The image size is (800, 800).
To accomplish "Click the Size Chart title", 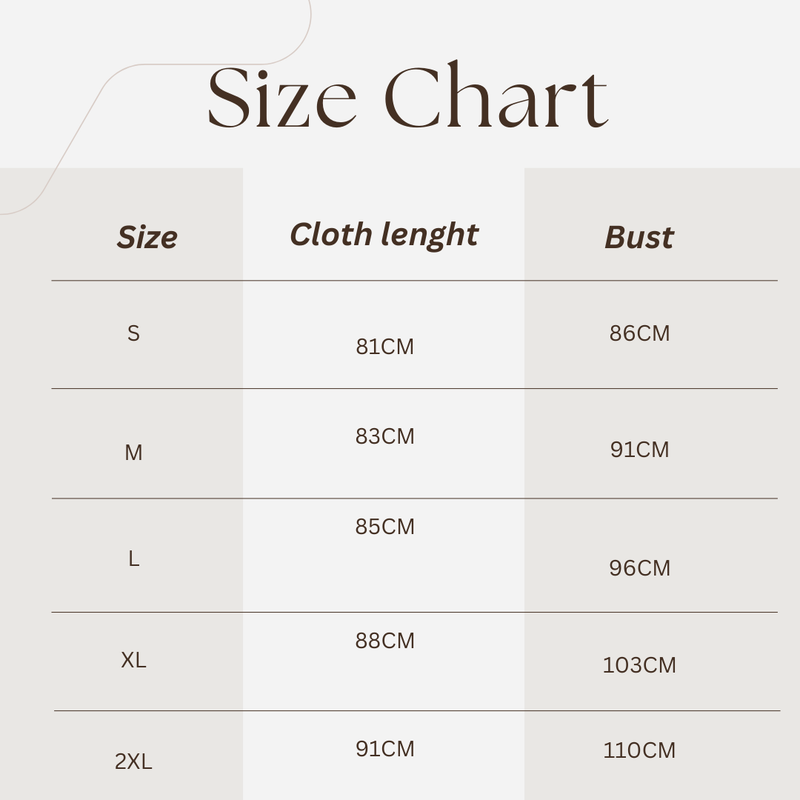I will pos(407,97).
